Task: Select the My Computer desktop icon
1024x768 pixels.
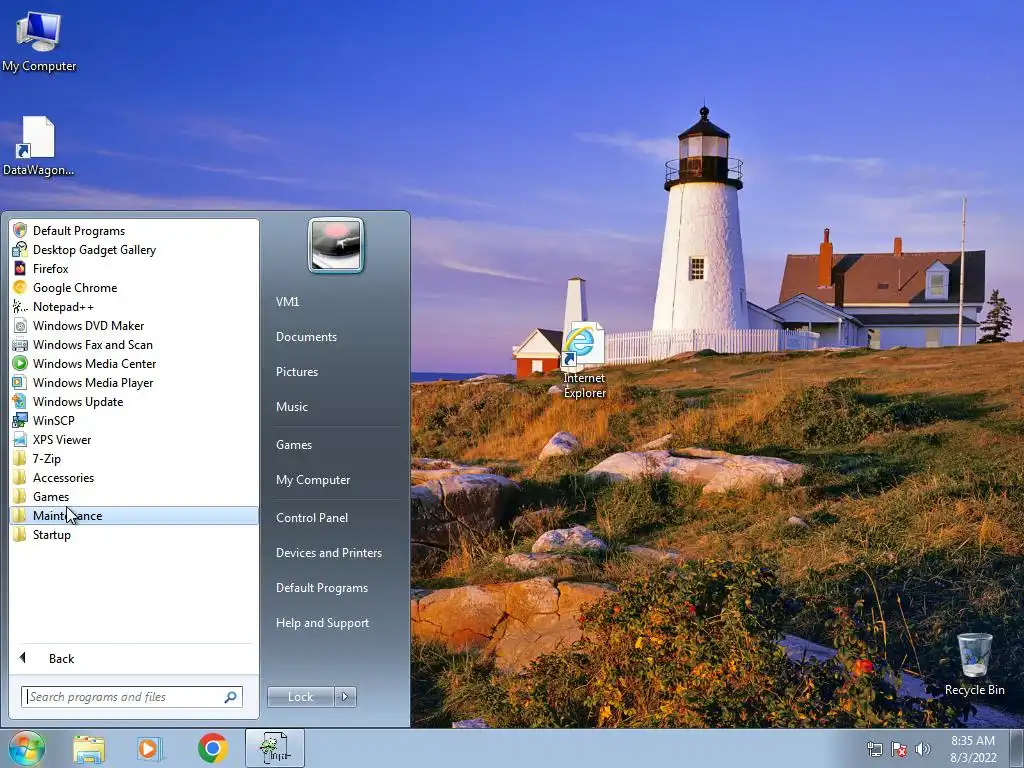Action: point(39,42)
